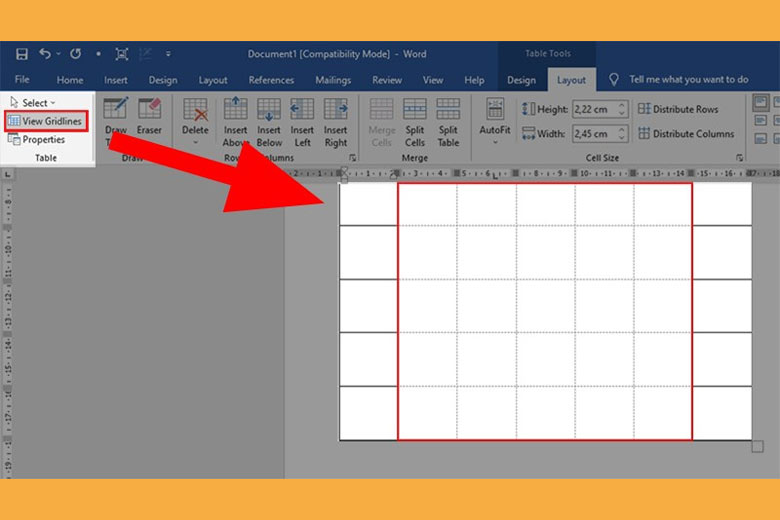Click the horizontal ruler
The height and width of the screenshot is (520, 780).
[x=532, y=174]
